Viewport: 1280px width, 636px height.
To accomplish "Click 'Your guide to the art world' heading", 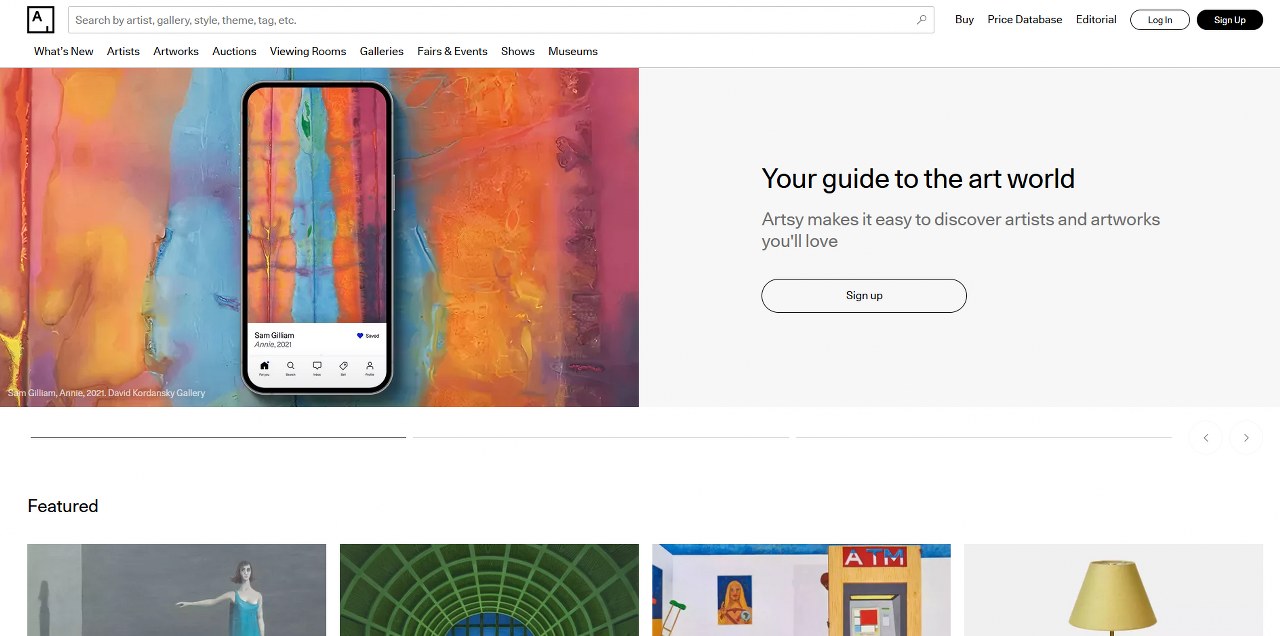I will point(918,179).
